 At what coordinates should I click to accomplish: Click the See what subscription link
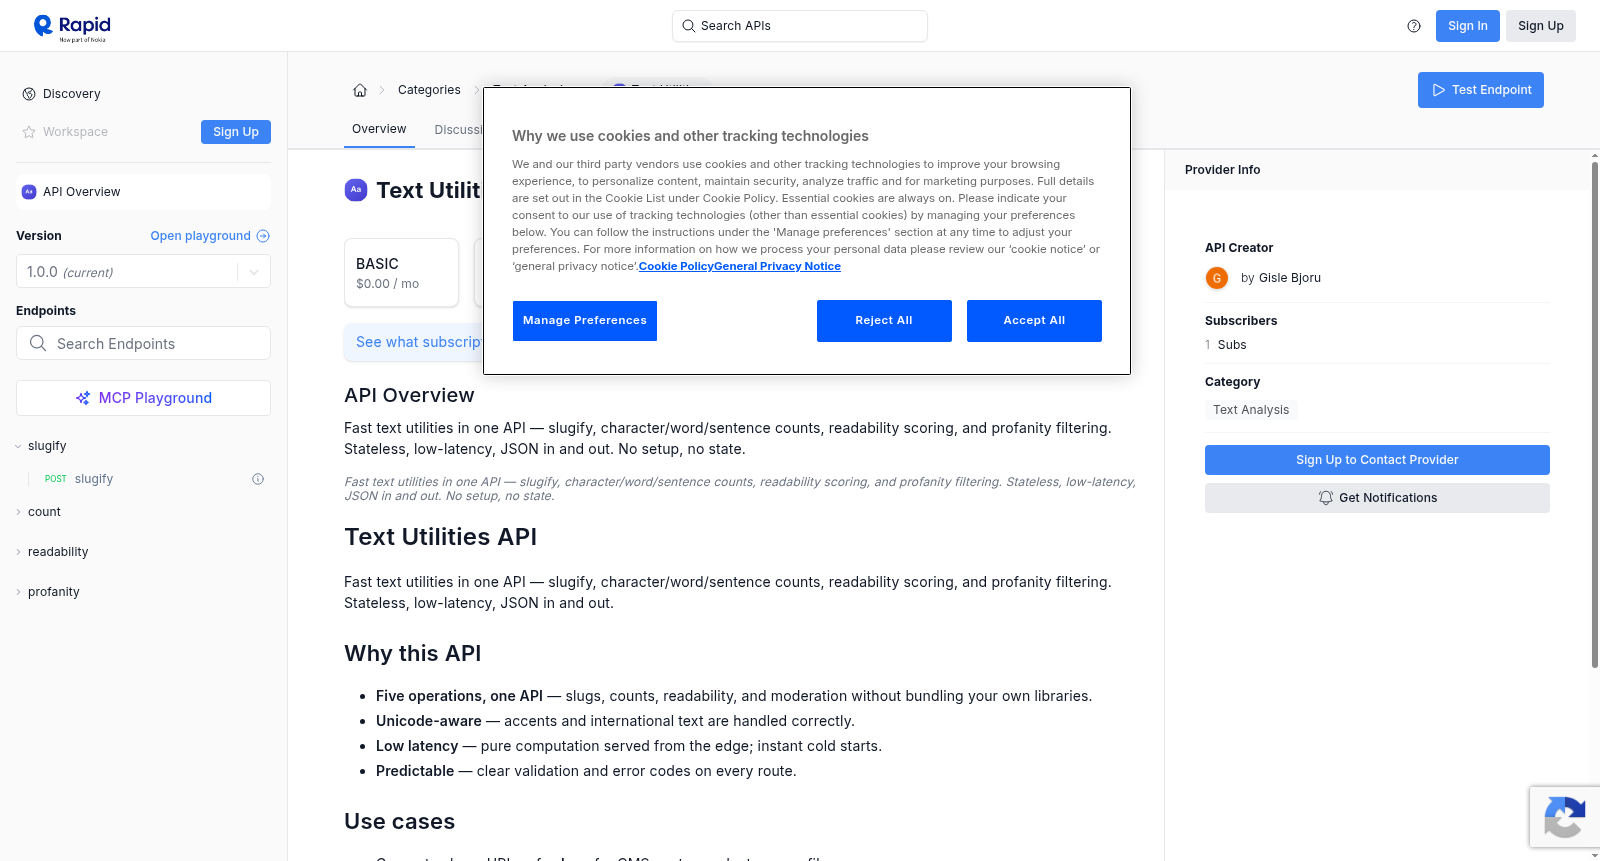[419, 342]
